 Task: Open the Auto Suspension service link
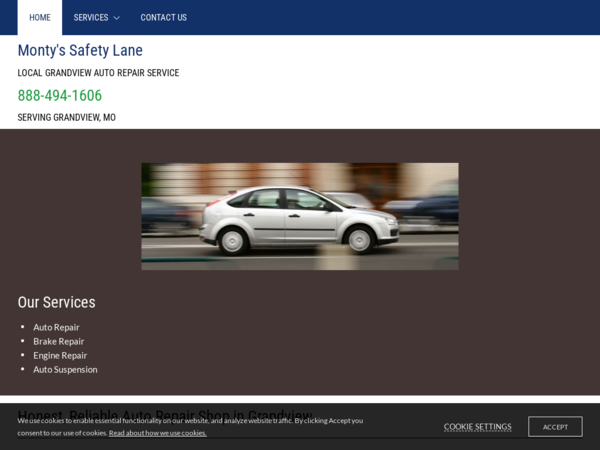coord(65,370)
